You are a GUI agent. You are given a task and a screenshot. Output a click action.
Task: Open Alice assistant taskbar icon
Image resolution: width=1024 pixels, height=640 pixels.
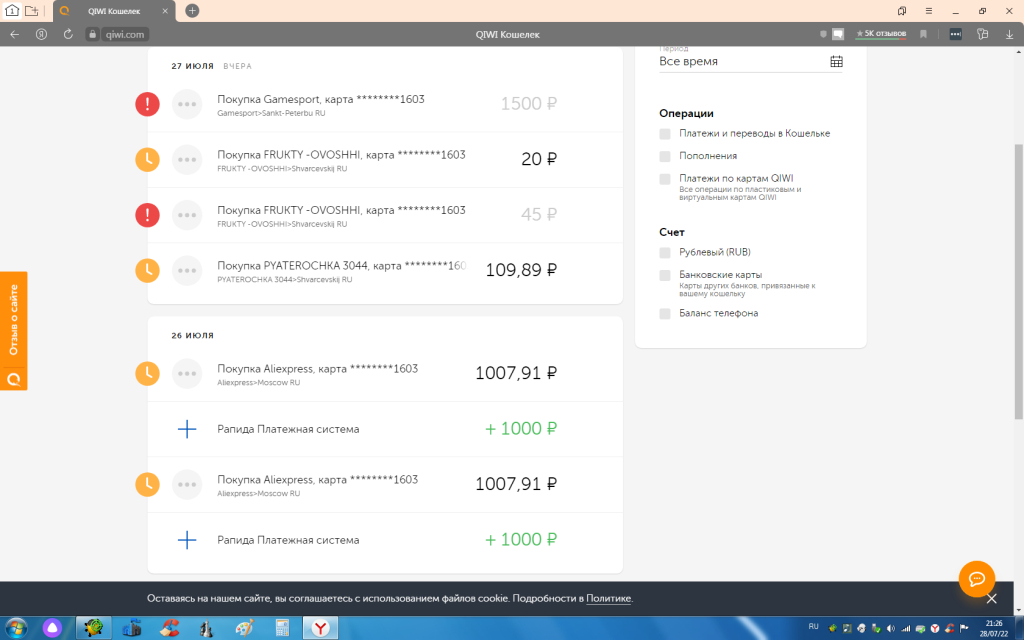point(52,628)
